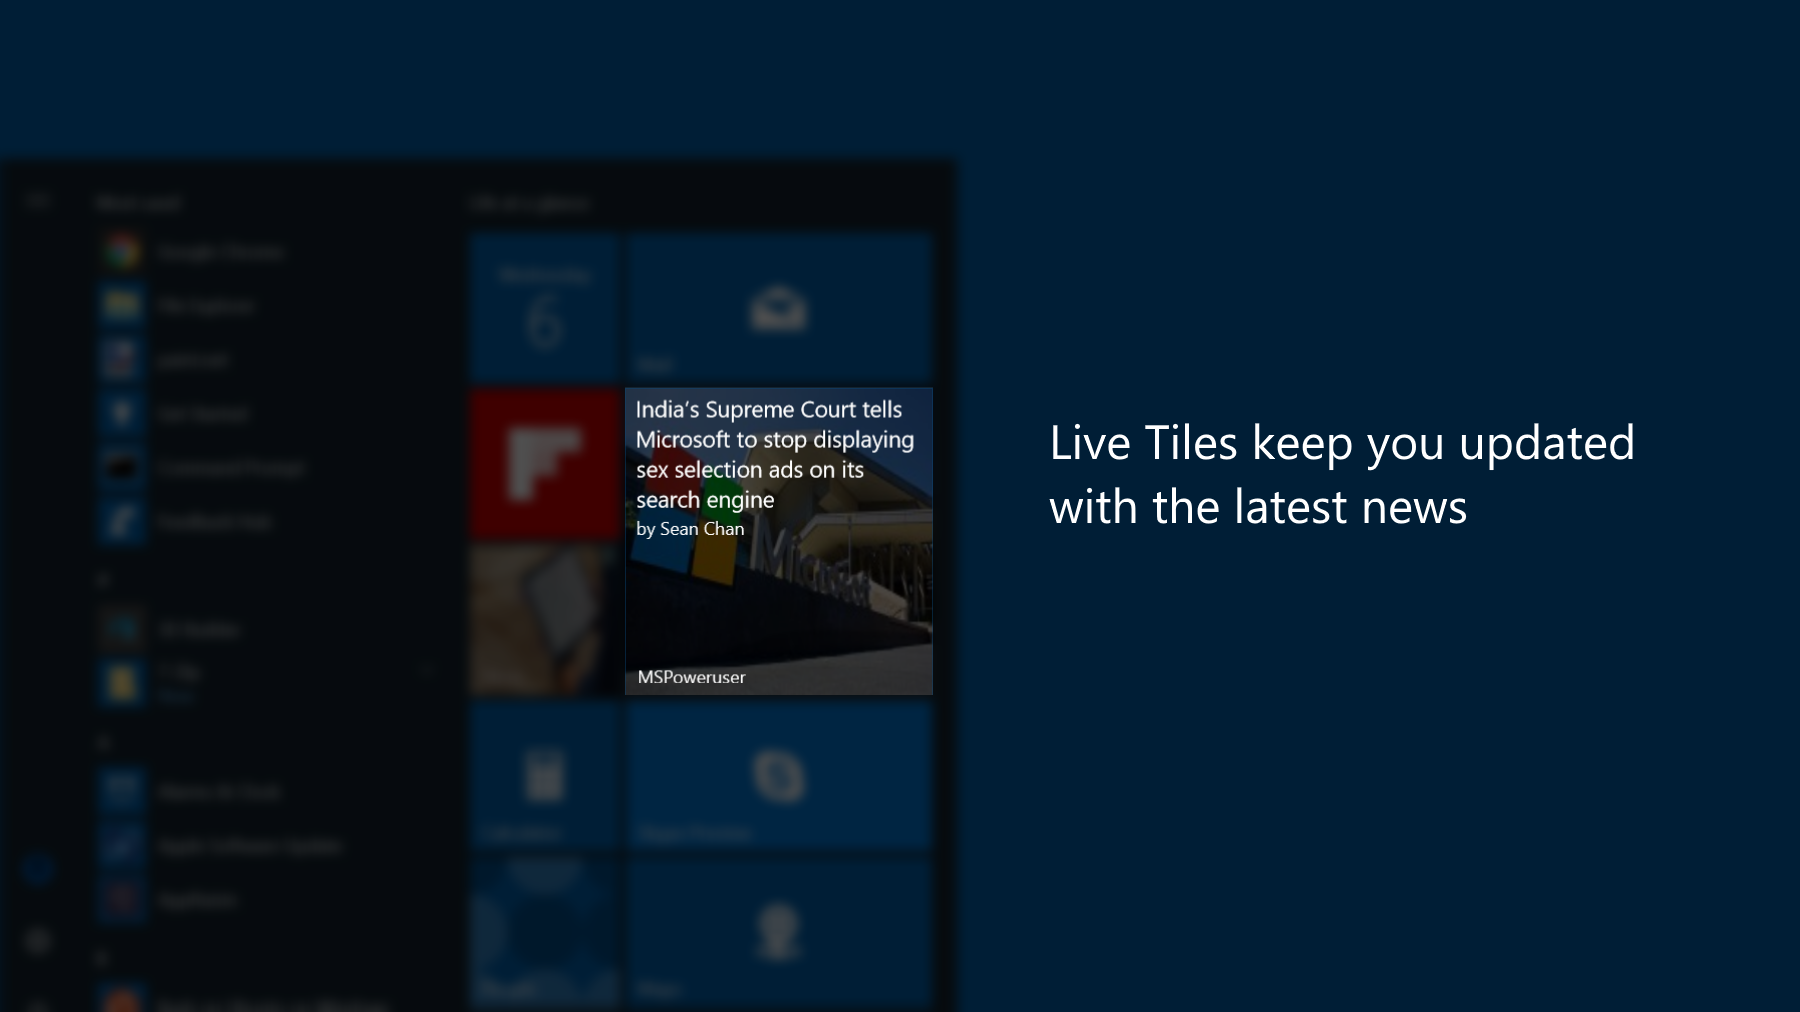Open the user account avatar in Start

(x=38, y=870)
